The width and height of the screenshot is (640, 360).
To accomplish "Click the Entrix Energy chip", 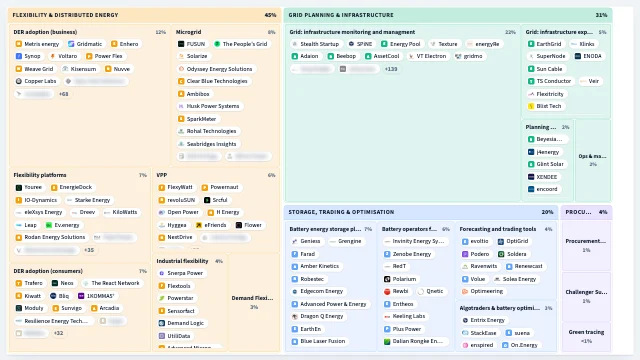I will 484,320.
